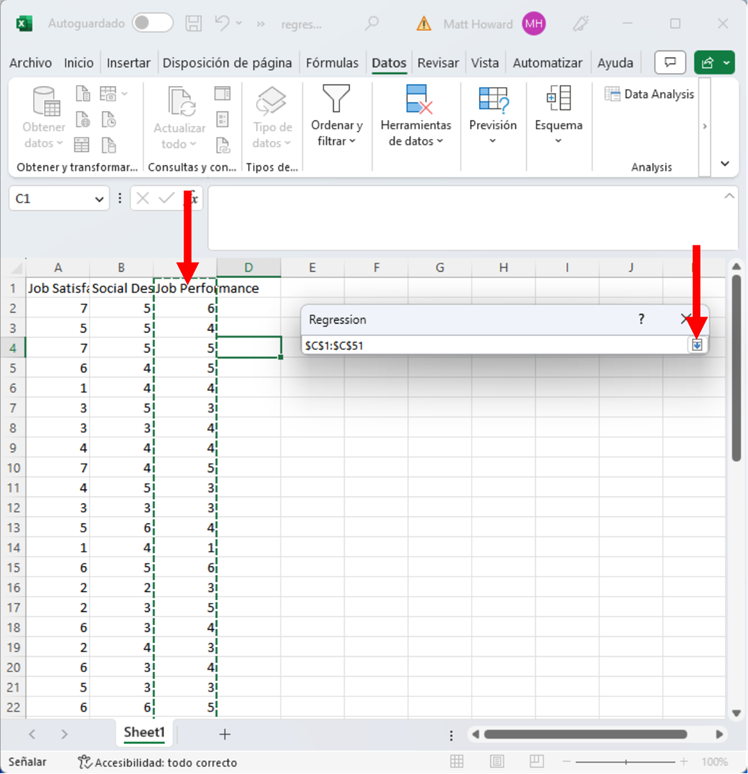
Task: Click the Save icon in title bar
Action: coord(194,23)
